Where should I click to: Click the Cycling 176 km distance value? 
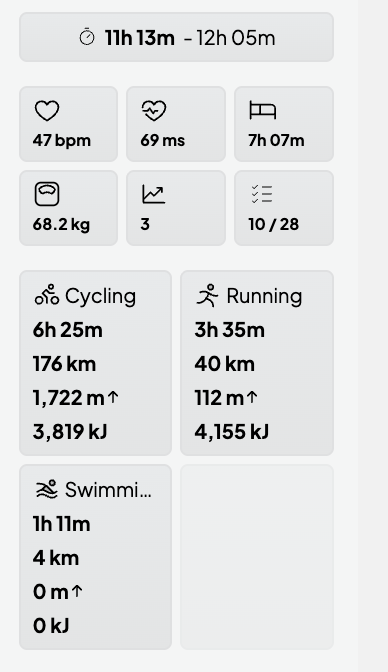point(64,364)
